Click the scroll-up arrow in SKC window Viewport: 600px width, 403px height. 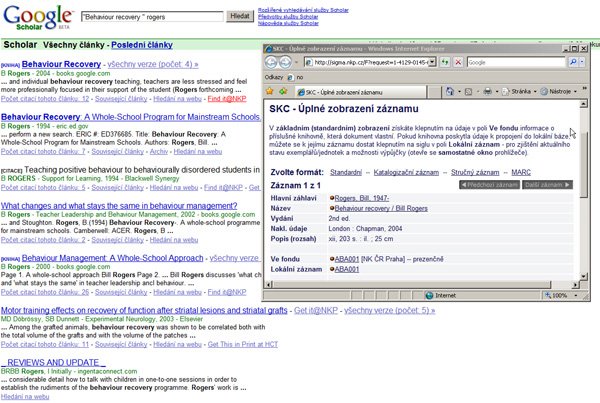583,104
